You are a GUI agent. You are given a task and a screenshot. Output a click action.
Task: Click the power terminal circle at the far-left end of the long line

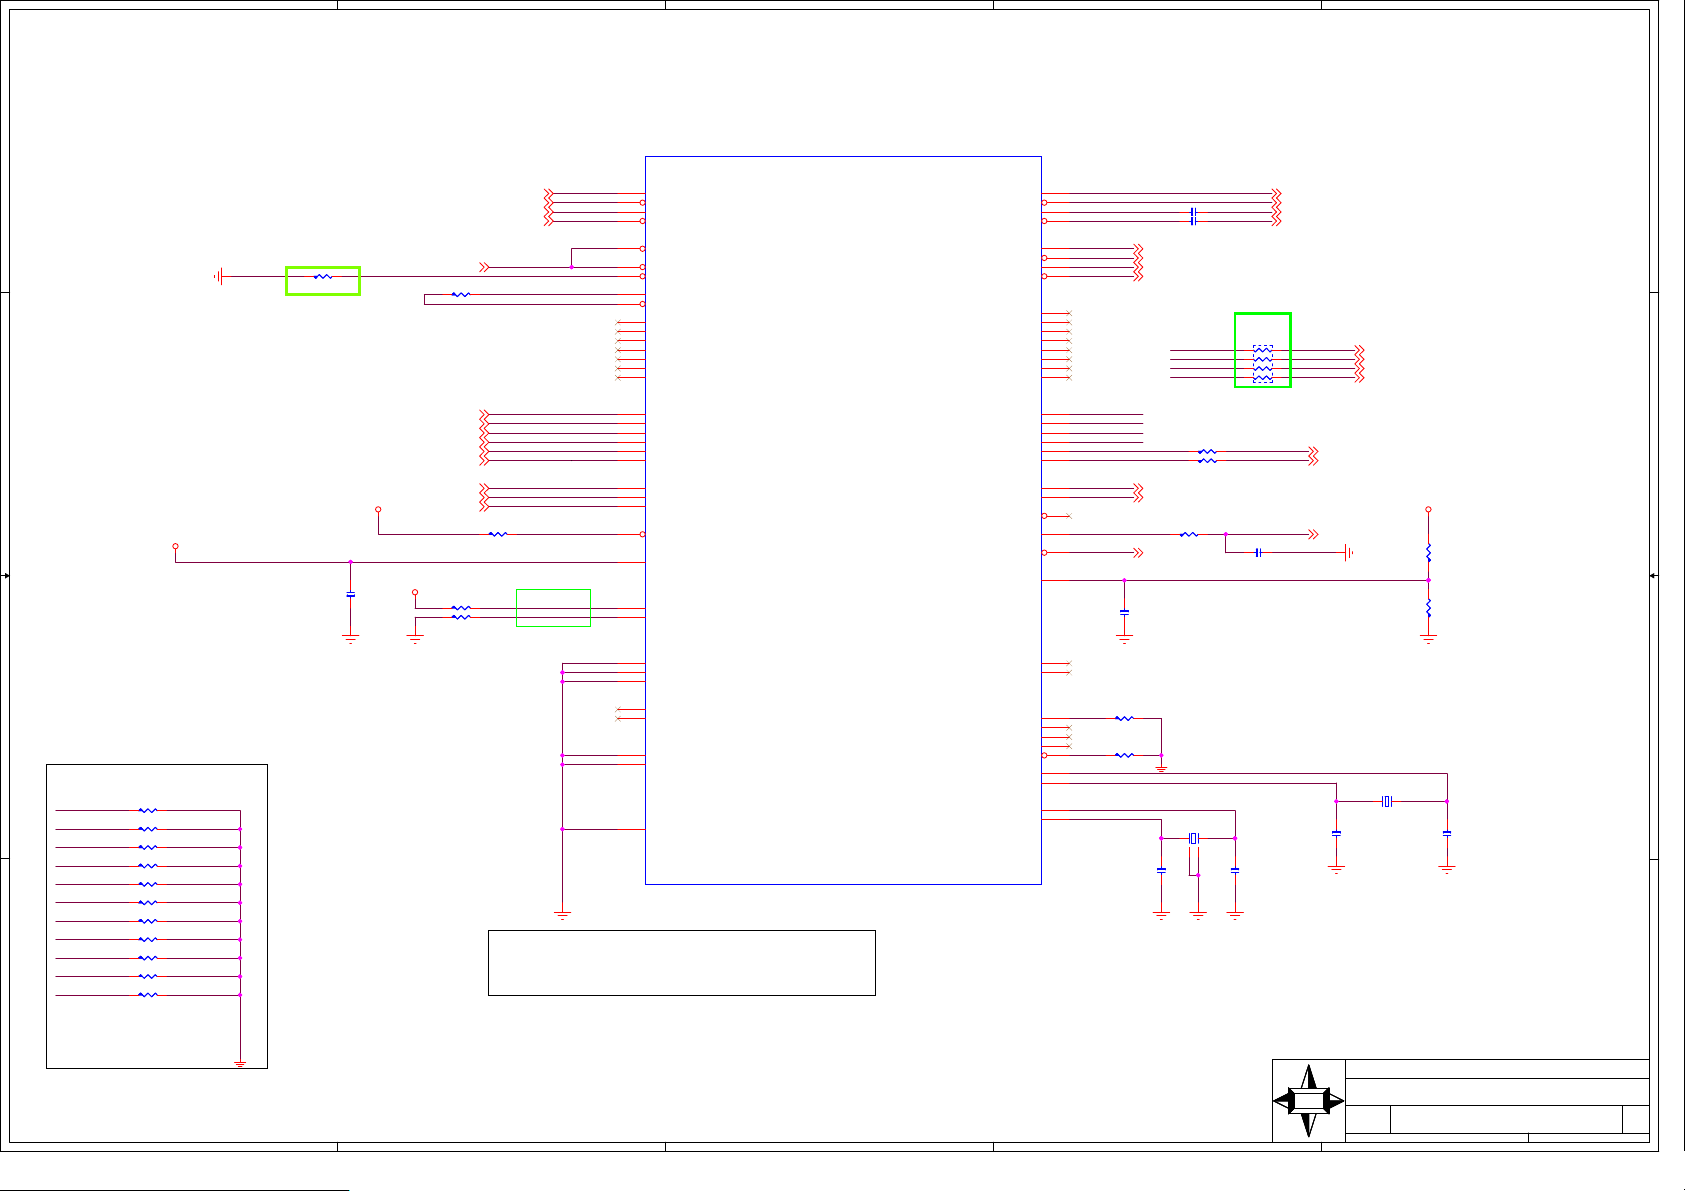click(175, 547)
